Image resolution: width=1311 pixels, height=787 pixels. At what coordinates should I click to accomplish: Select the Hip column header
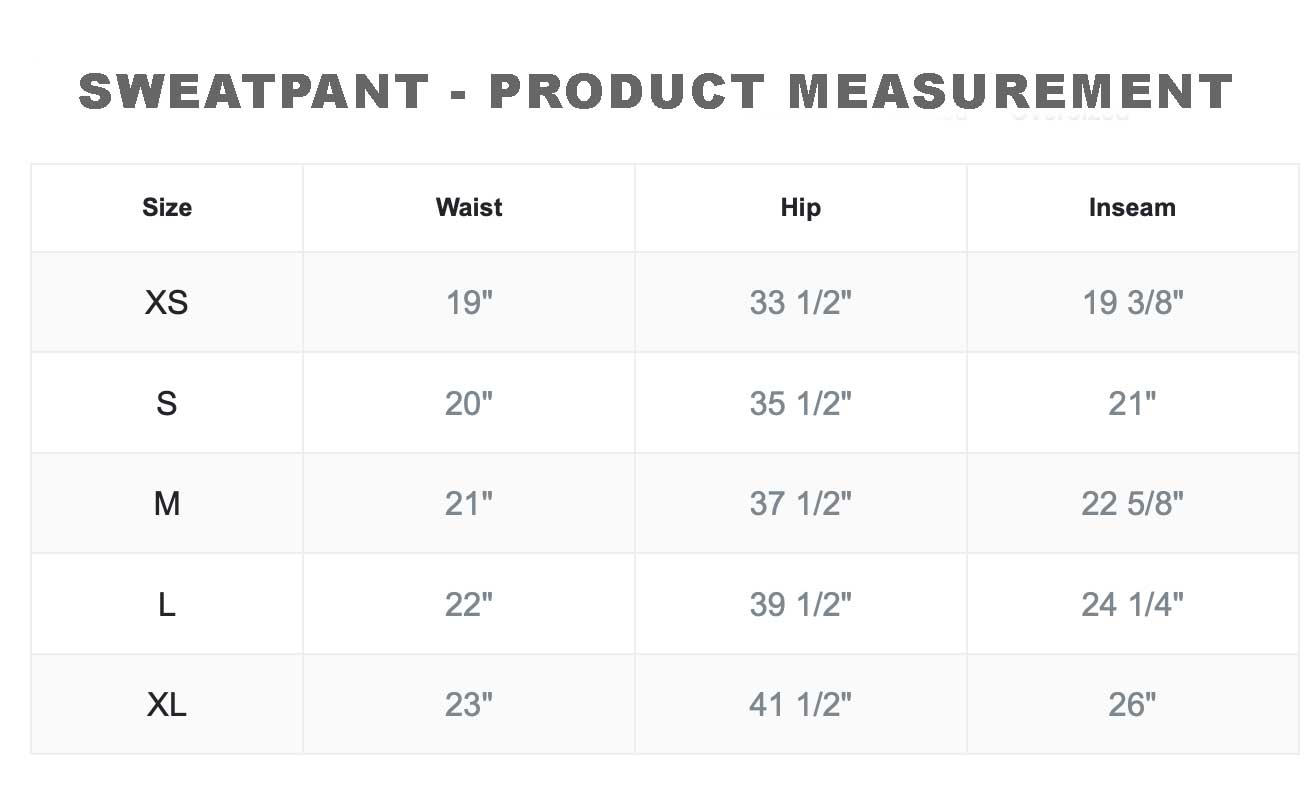[x=800, y=208]
